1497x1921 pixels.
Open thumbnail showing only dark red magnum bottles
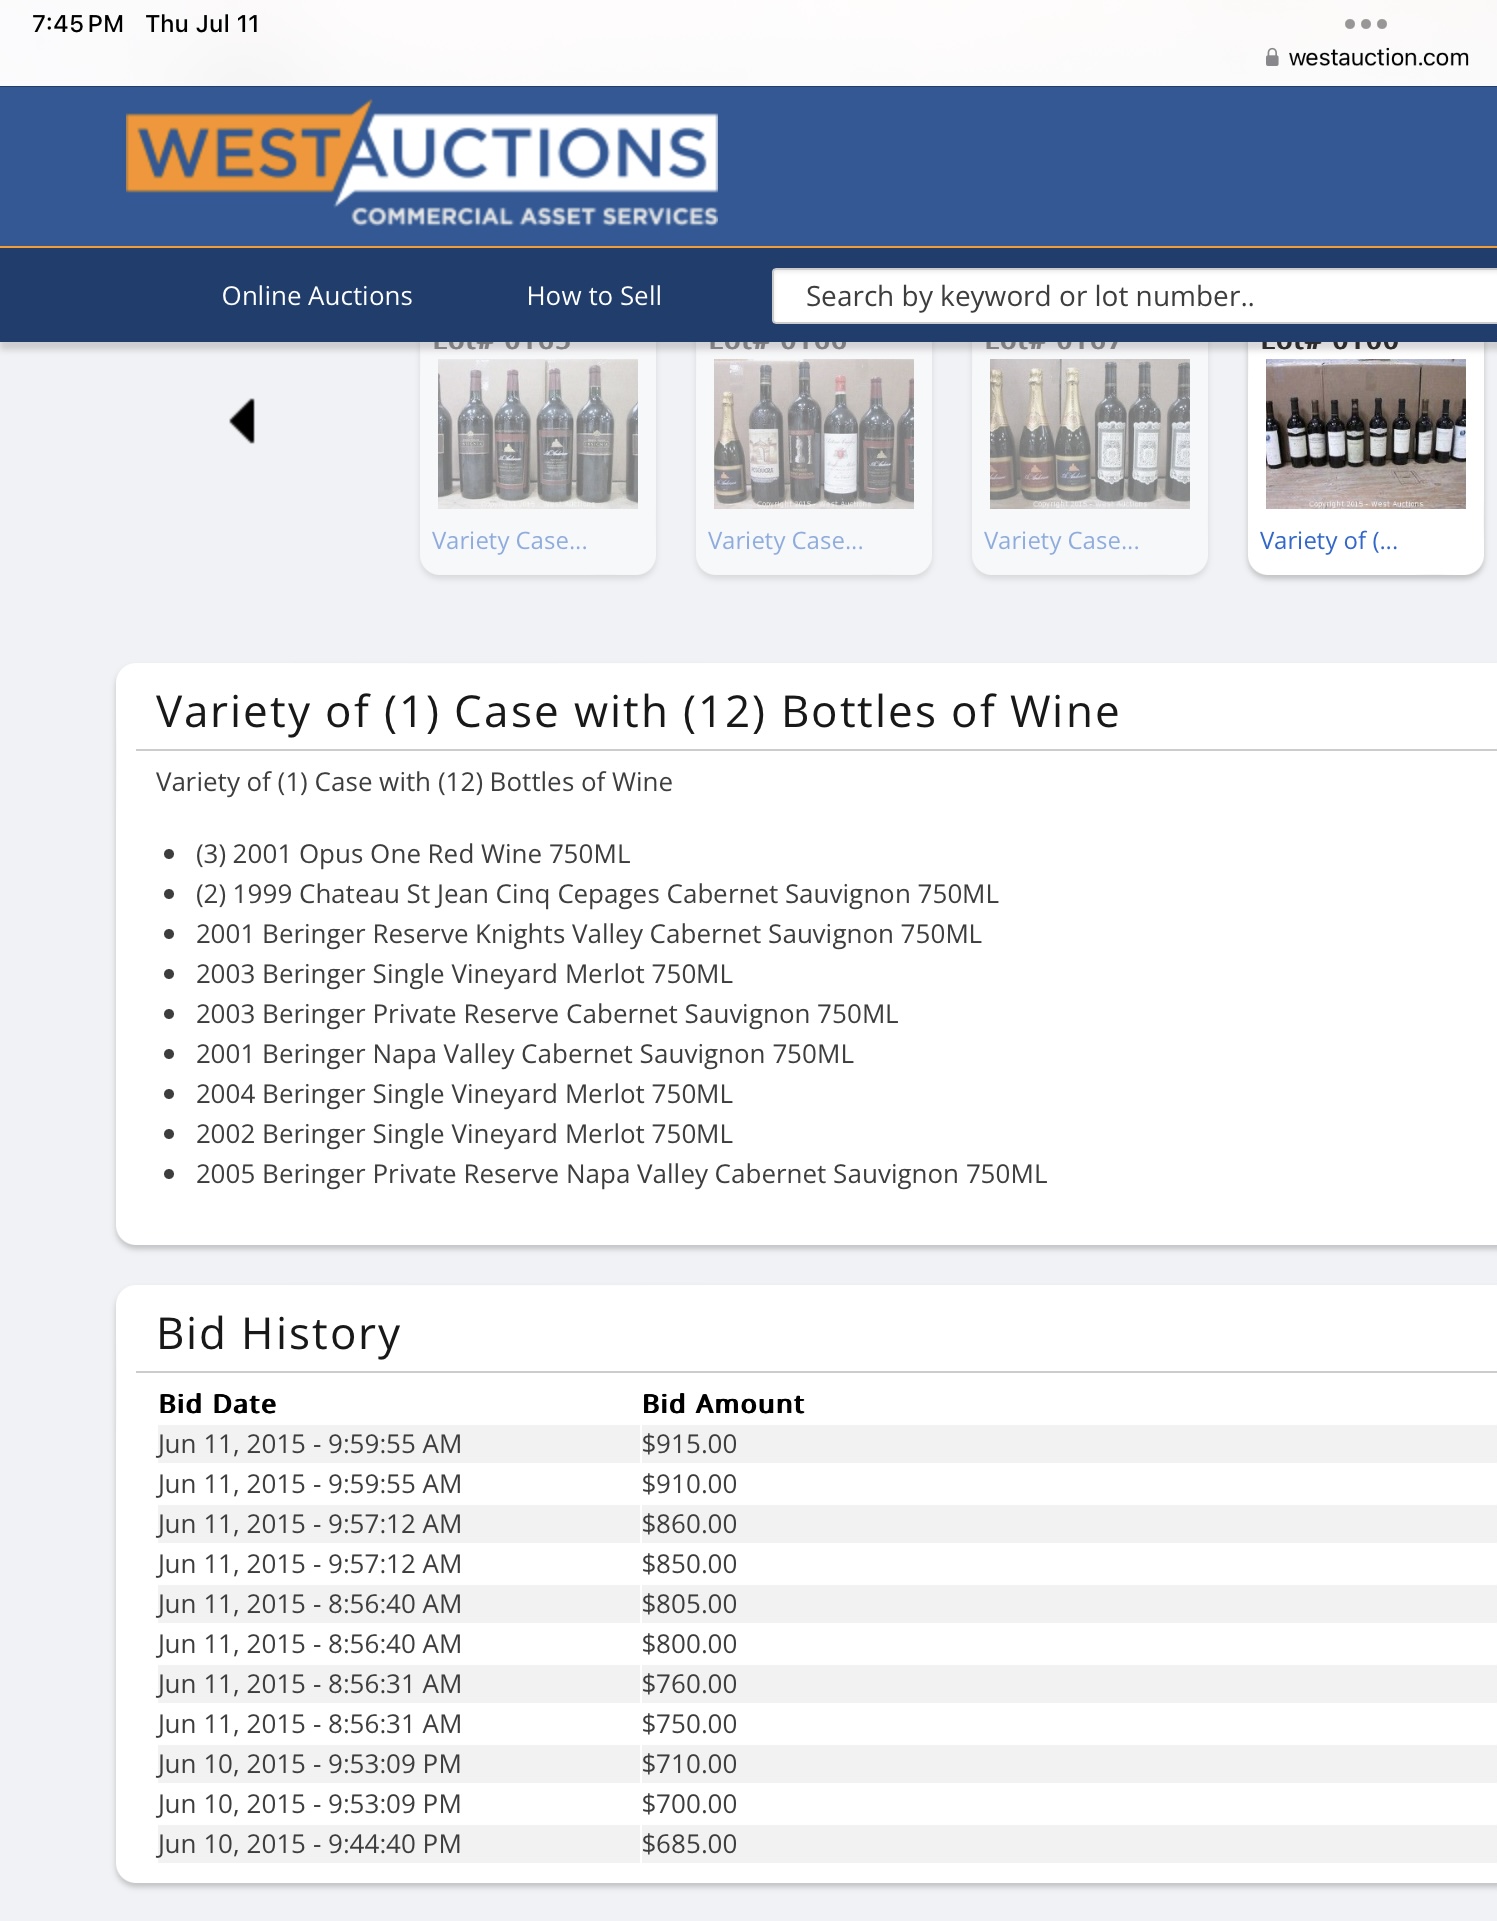(x=537, y=434)
